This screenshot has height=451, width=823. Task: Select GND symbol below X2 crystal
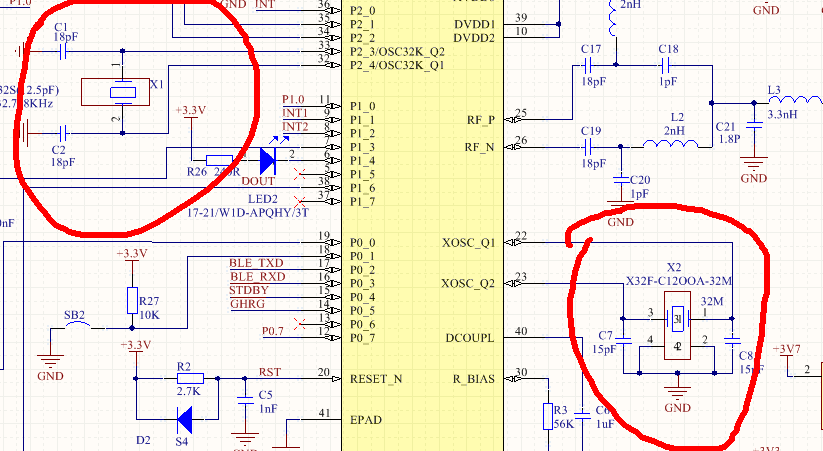[677, 394]
